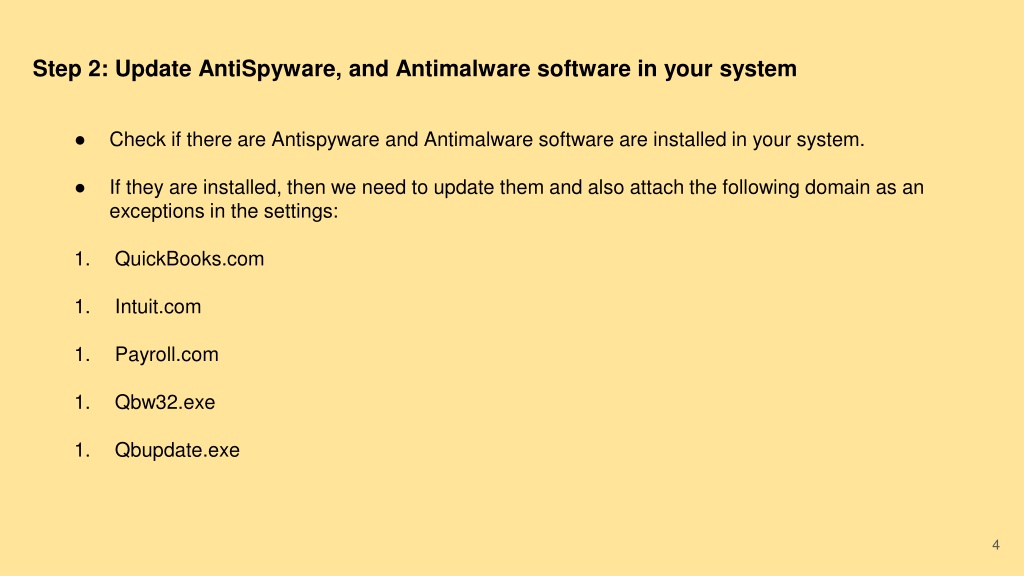This screenshot has height=576, width=1024.
Task: Click the number marker beside Payroll.com
Action: [82, 355]
